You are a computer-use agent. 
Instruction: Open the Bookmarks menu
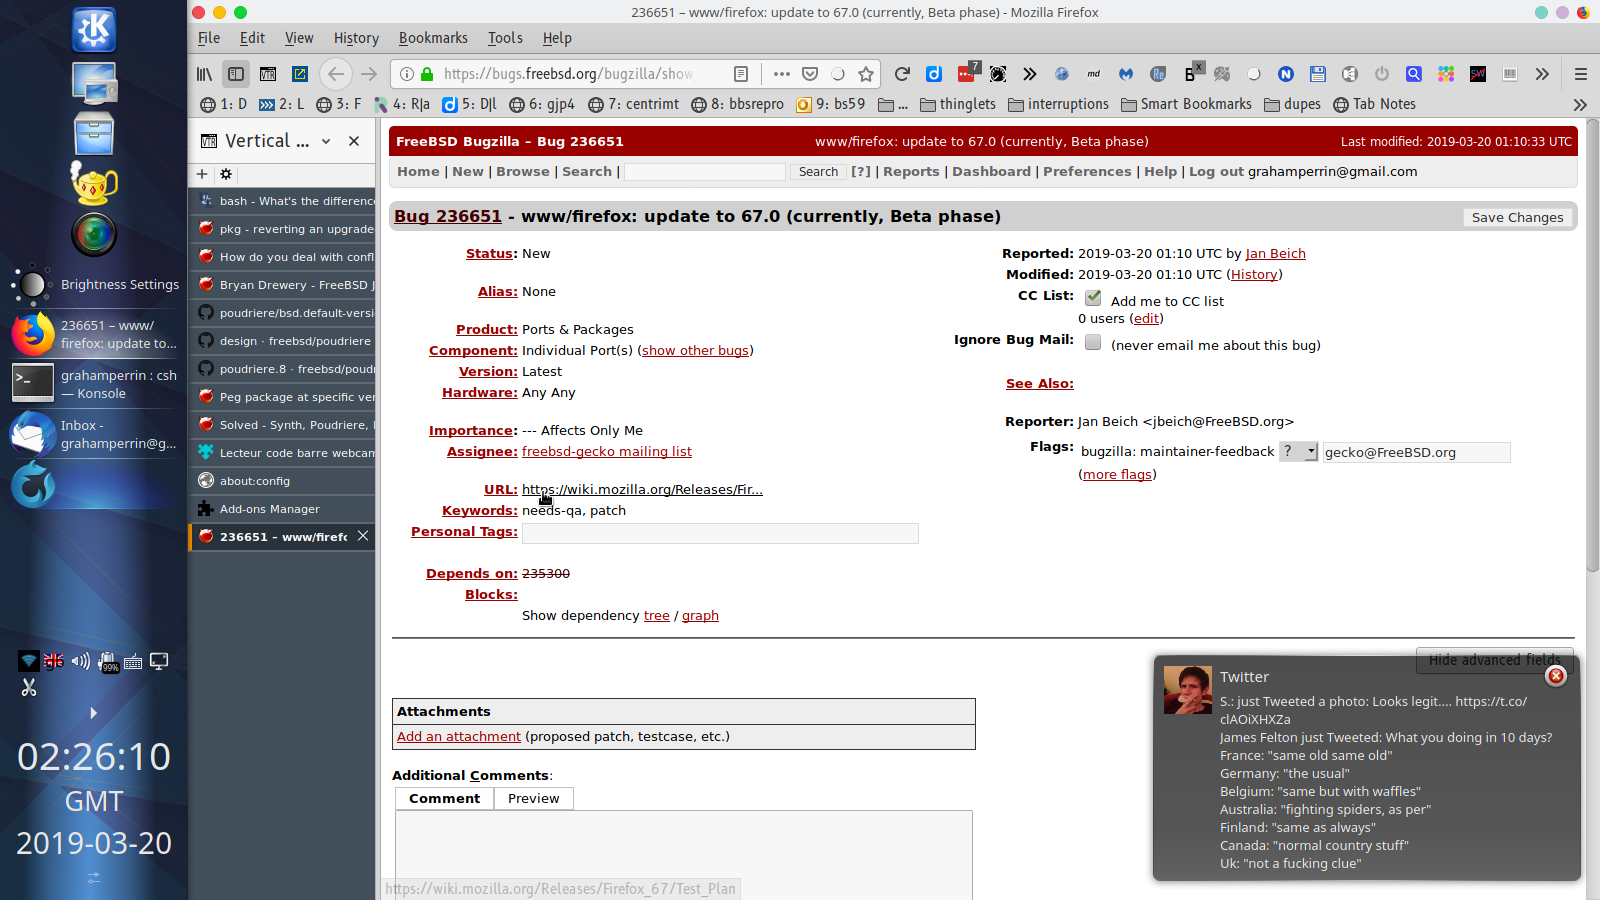coord(433,38)
